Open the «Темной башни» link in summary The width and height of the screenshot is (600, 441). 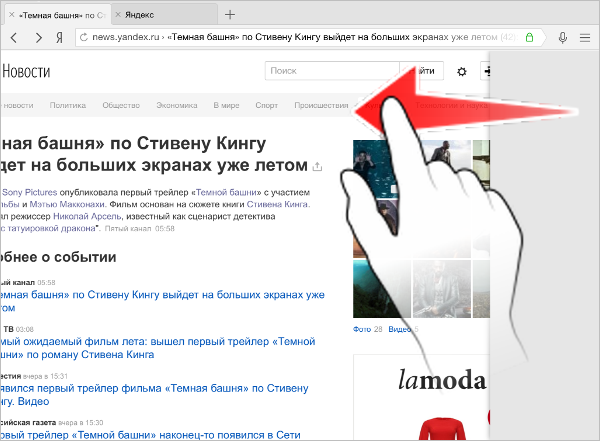tap(226, 192)
